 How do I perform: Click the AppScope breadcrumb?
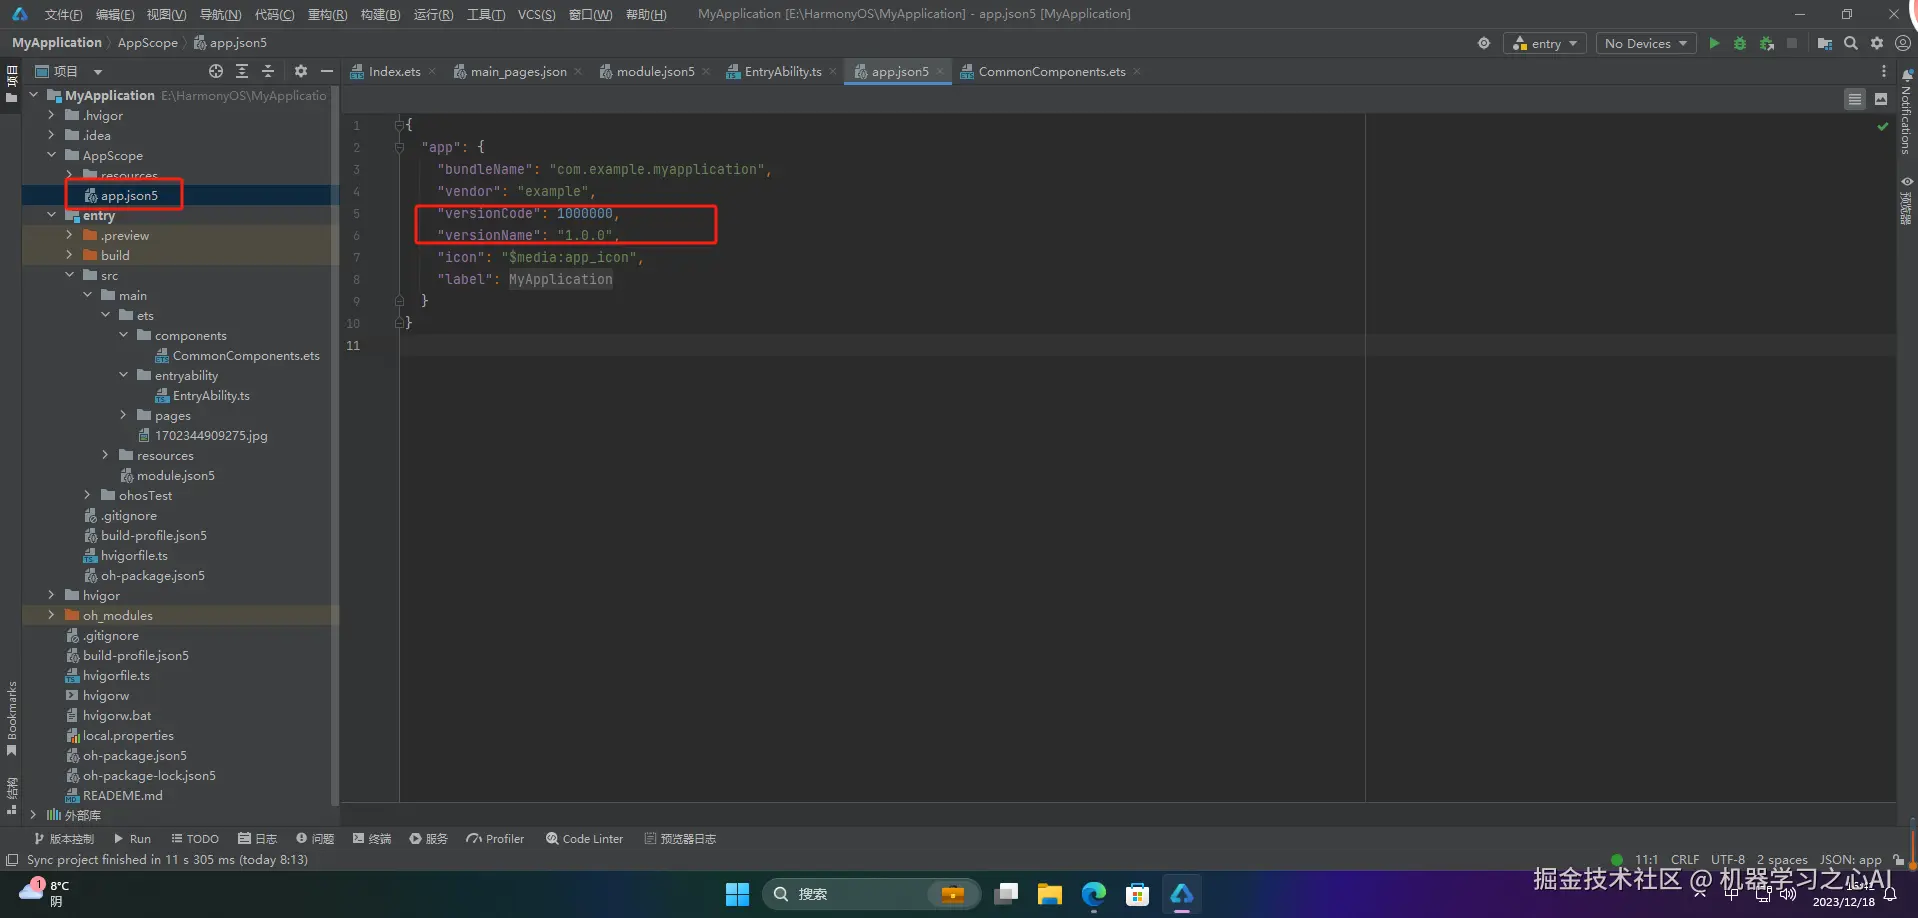click(147, 43)
